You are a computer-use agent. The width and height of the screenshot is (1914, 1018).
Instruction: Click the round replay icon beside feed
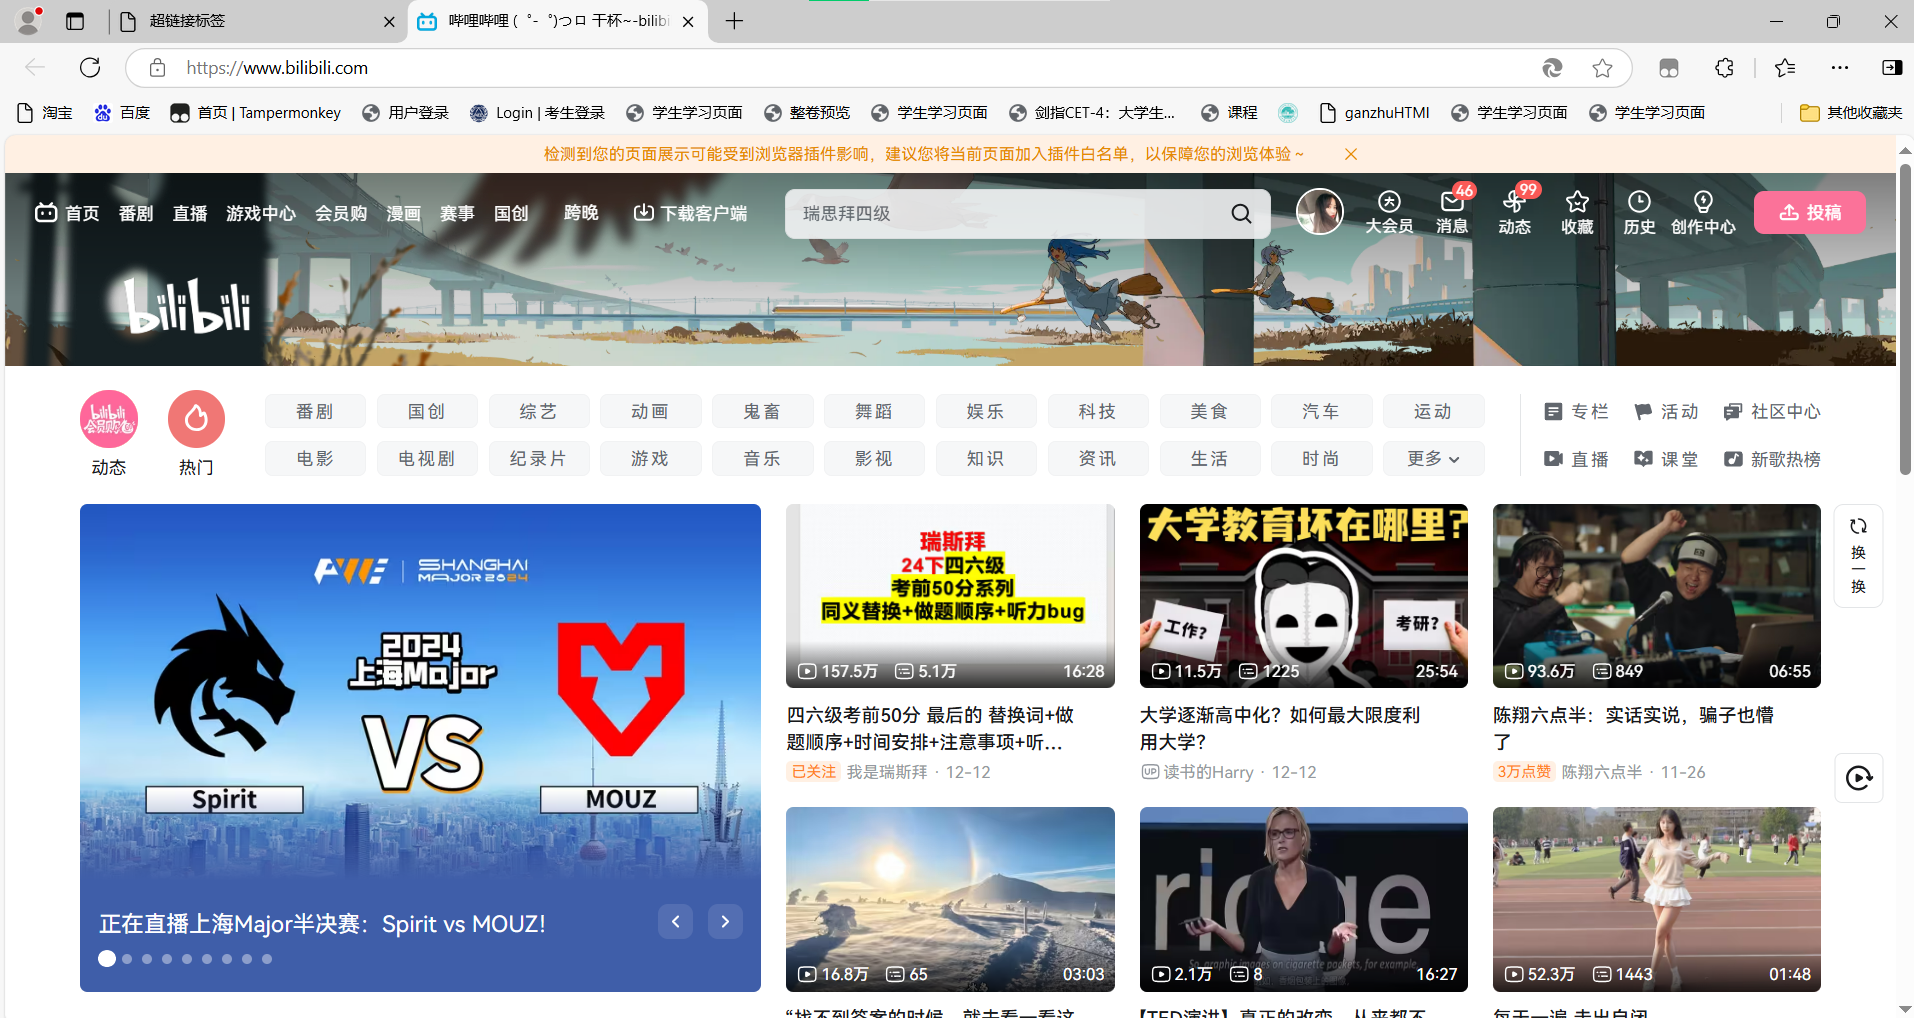[1859, 778]
